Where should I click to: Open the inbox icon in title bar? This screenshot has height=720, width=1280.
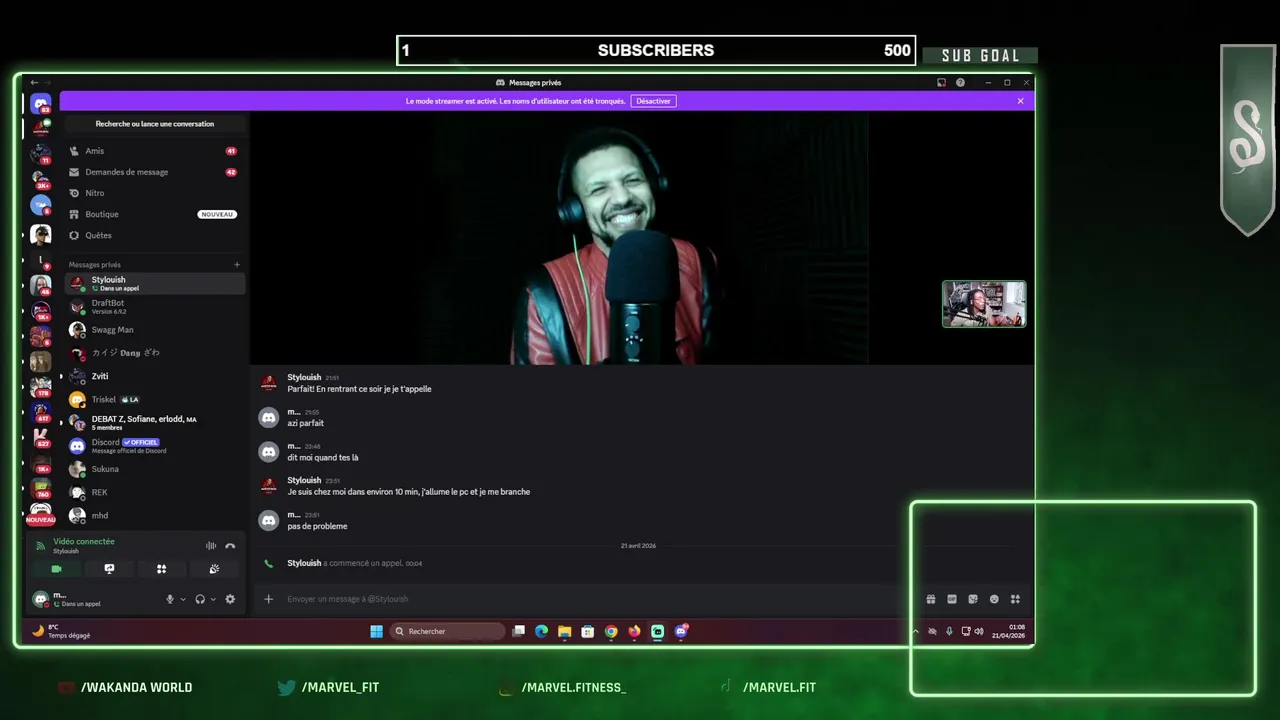(941, 83)
